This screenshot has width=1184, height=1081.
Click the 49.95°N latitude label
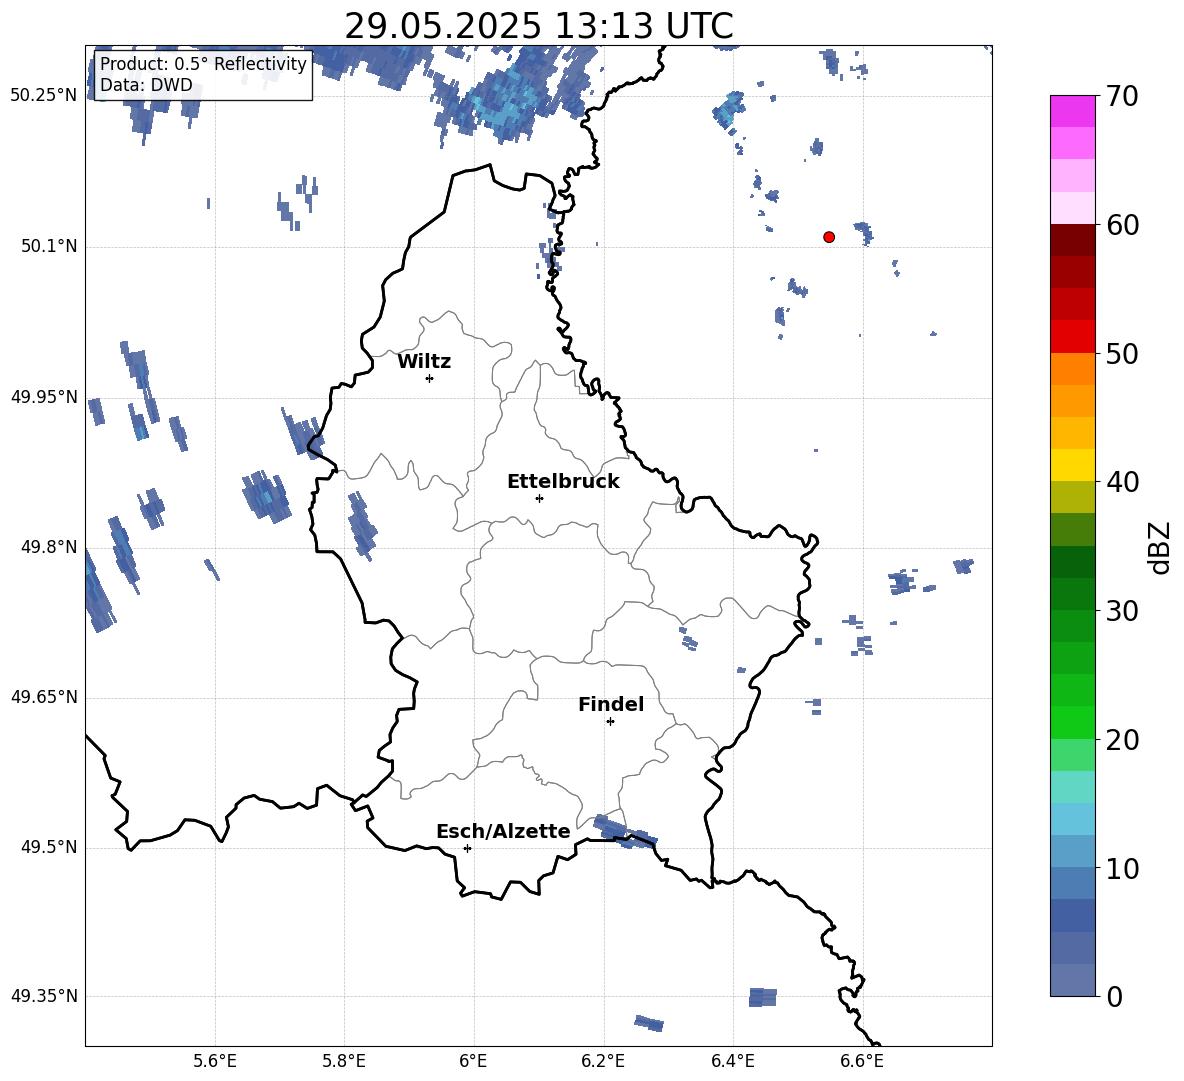point(44,397)
